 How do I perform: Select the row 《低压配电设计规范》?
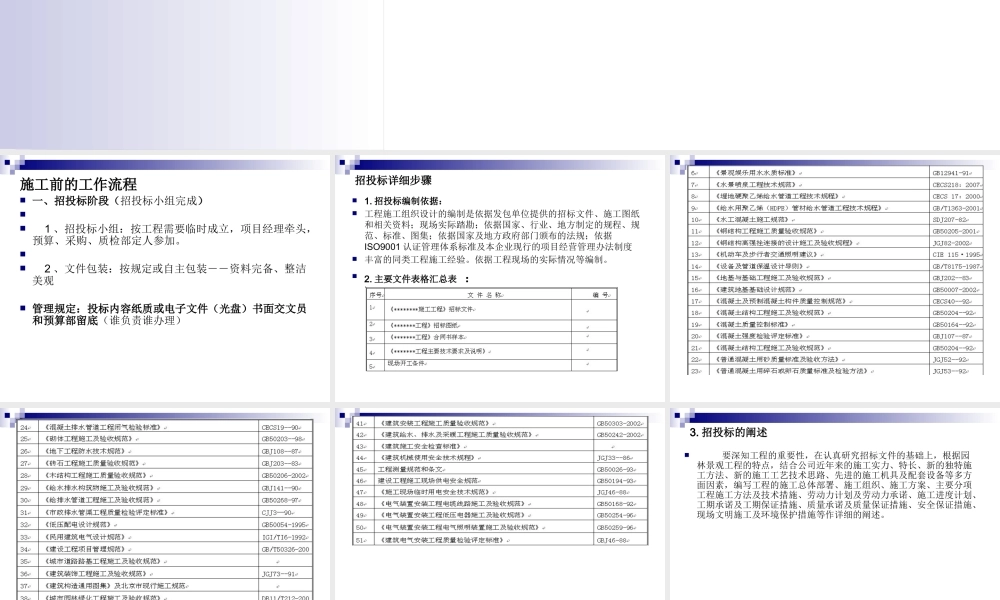(x=165, y=525)
